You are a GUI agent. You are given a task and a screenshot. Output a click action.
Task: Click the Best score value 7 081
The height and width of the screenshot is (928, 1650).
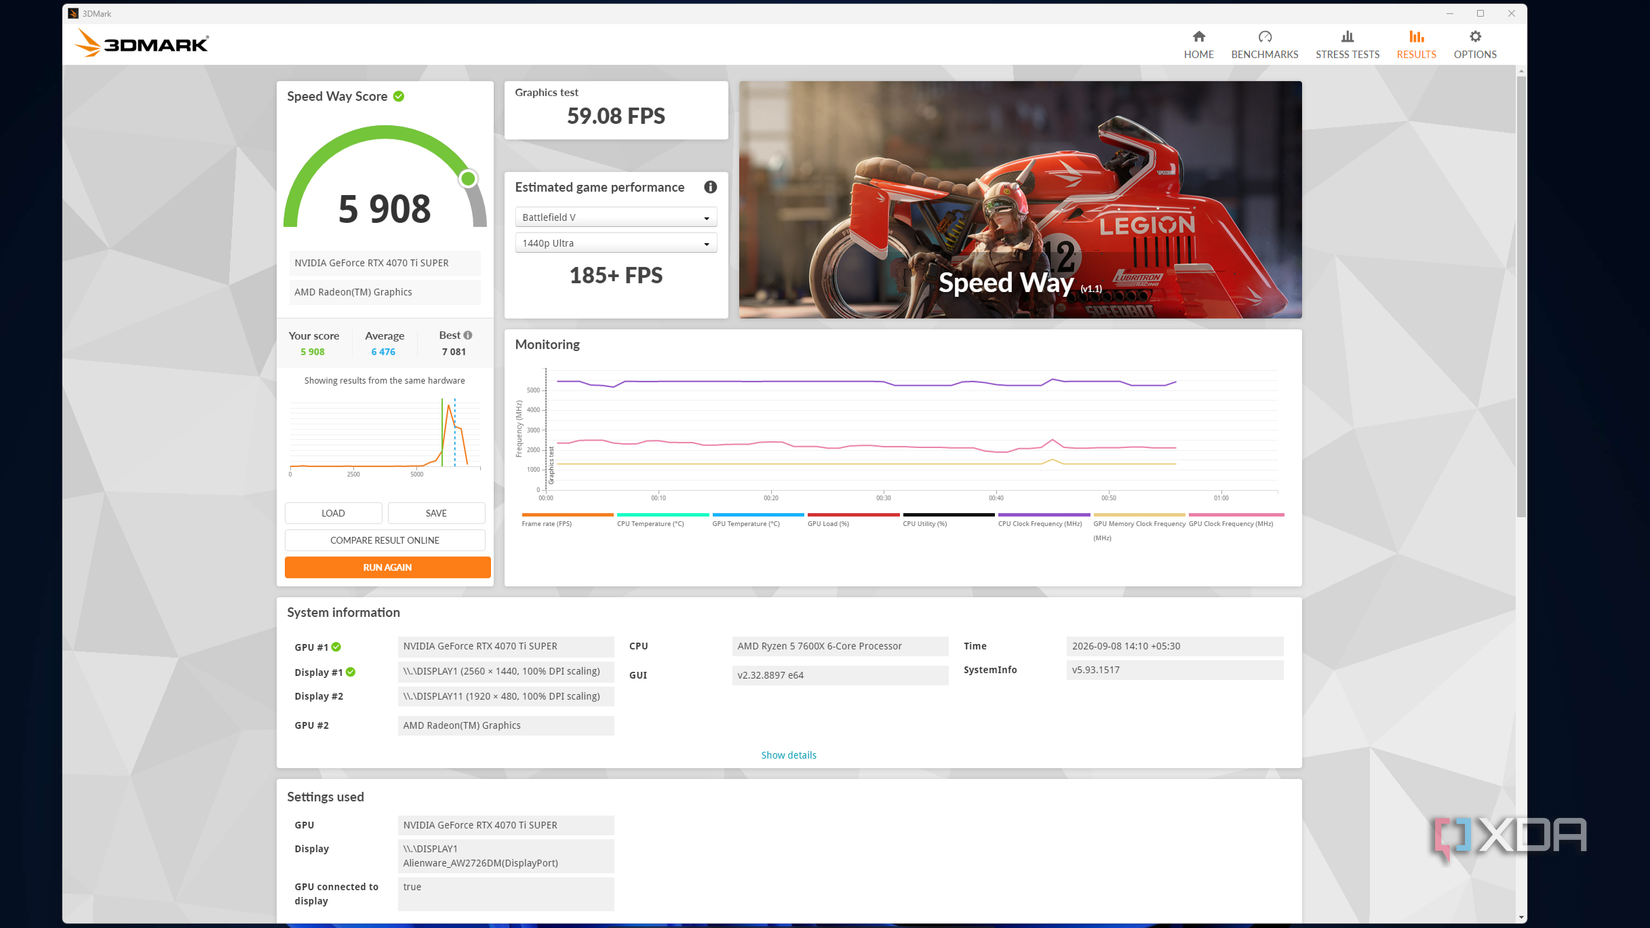pyautogui.click(x=454, y=352)
